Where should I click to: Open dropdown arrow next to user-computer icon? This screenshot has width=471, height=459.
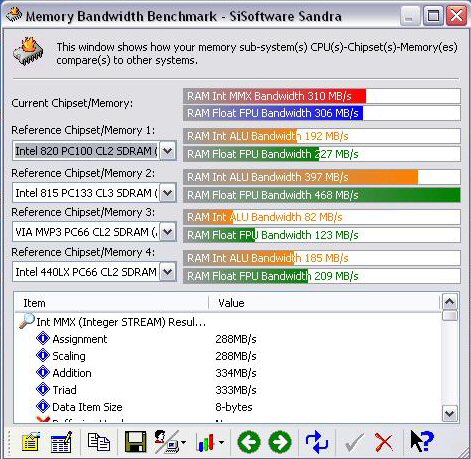click(x=183, y=443)
